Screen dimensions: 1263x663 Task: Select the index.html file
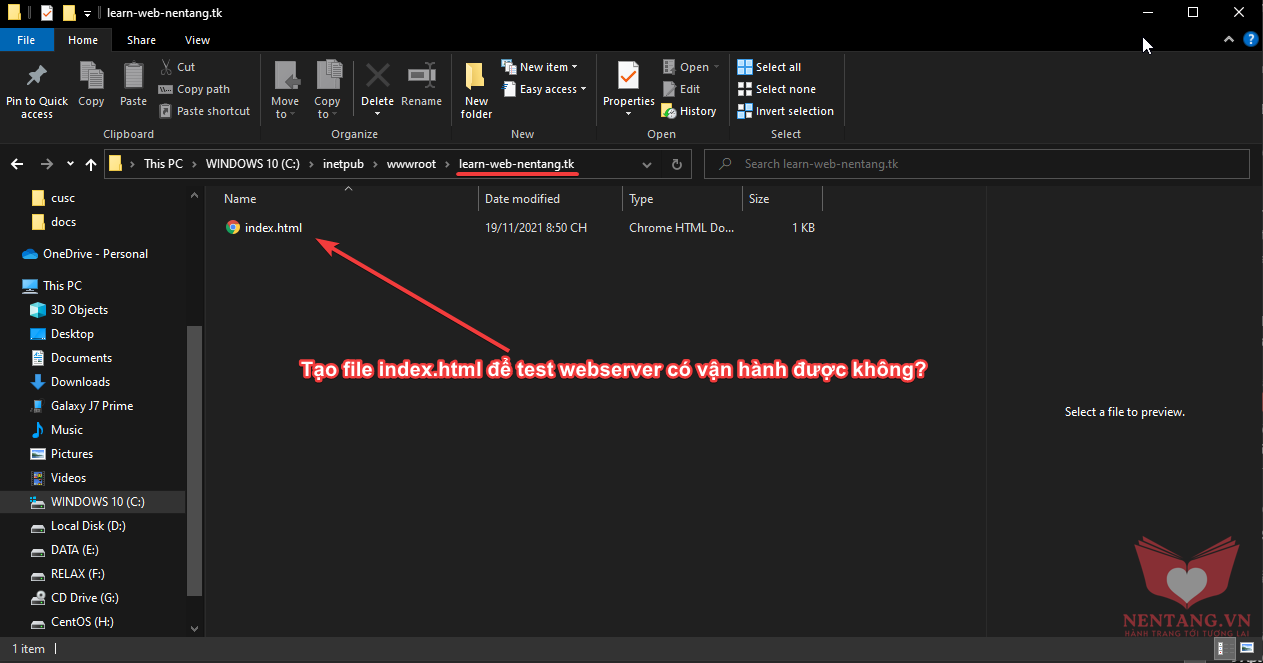[x=273, y=228]
